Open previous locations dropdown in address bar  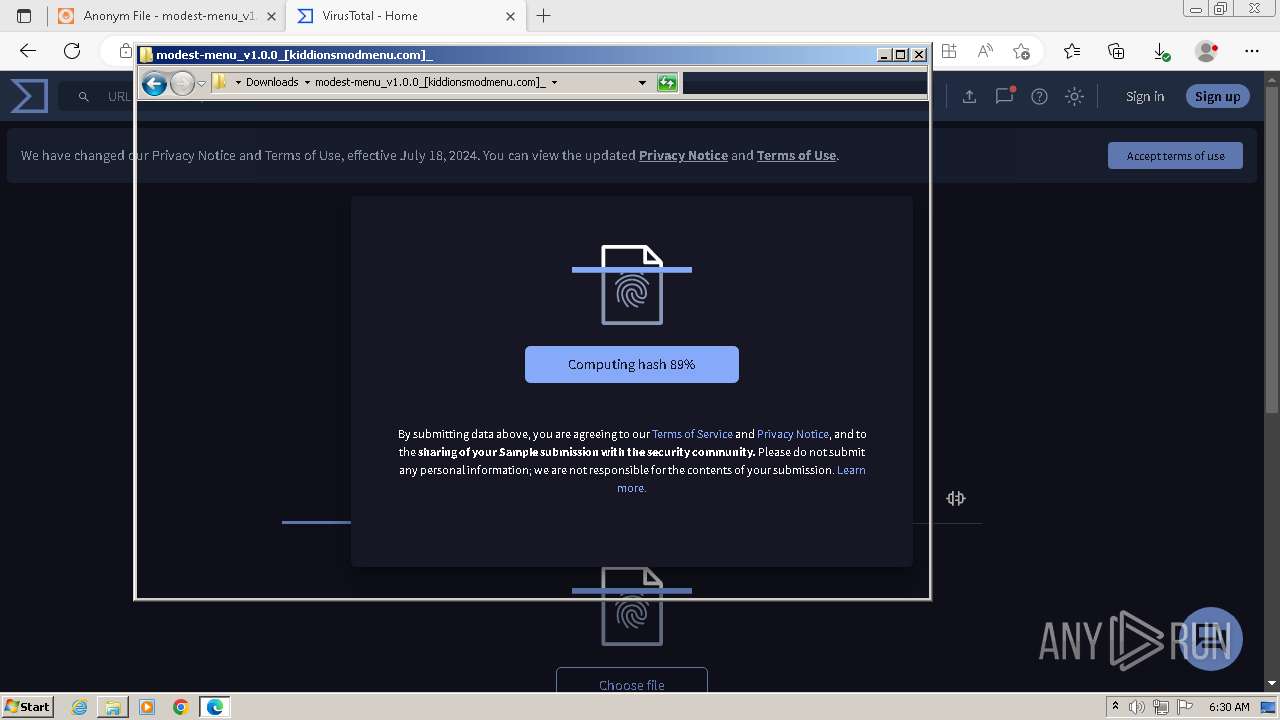(642, 82)
